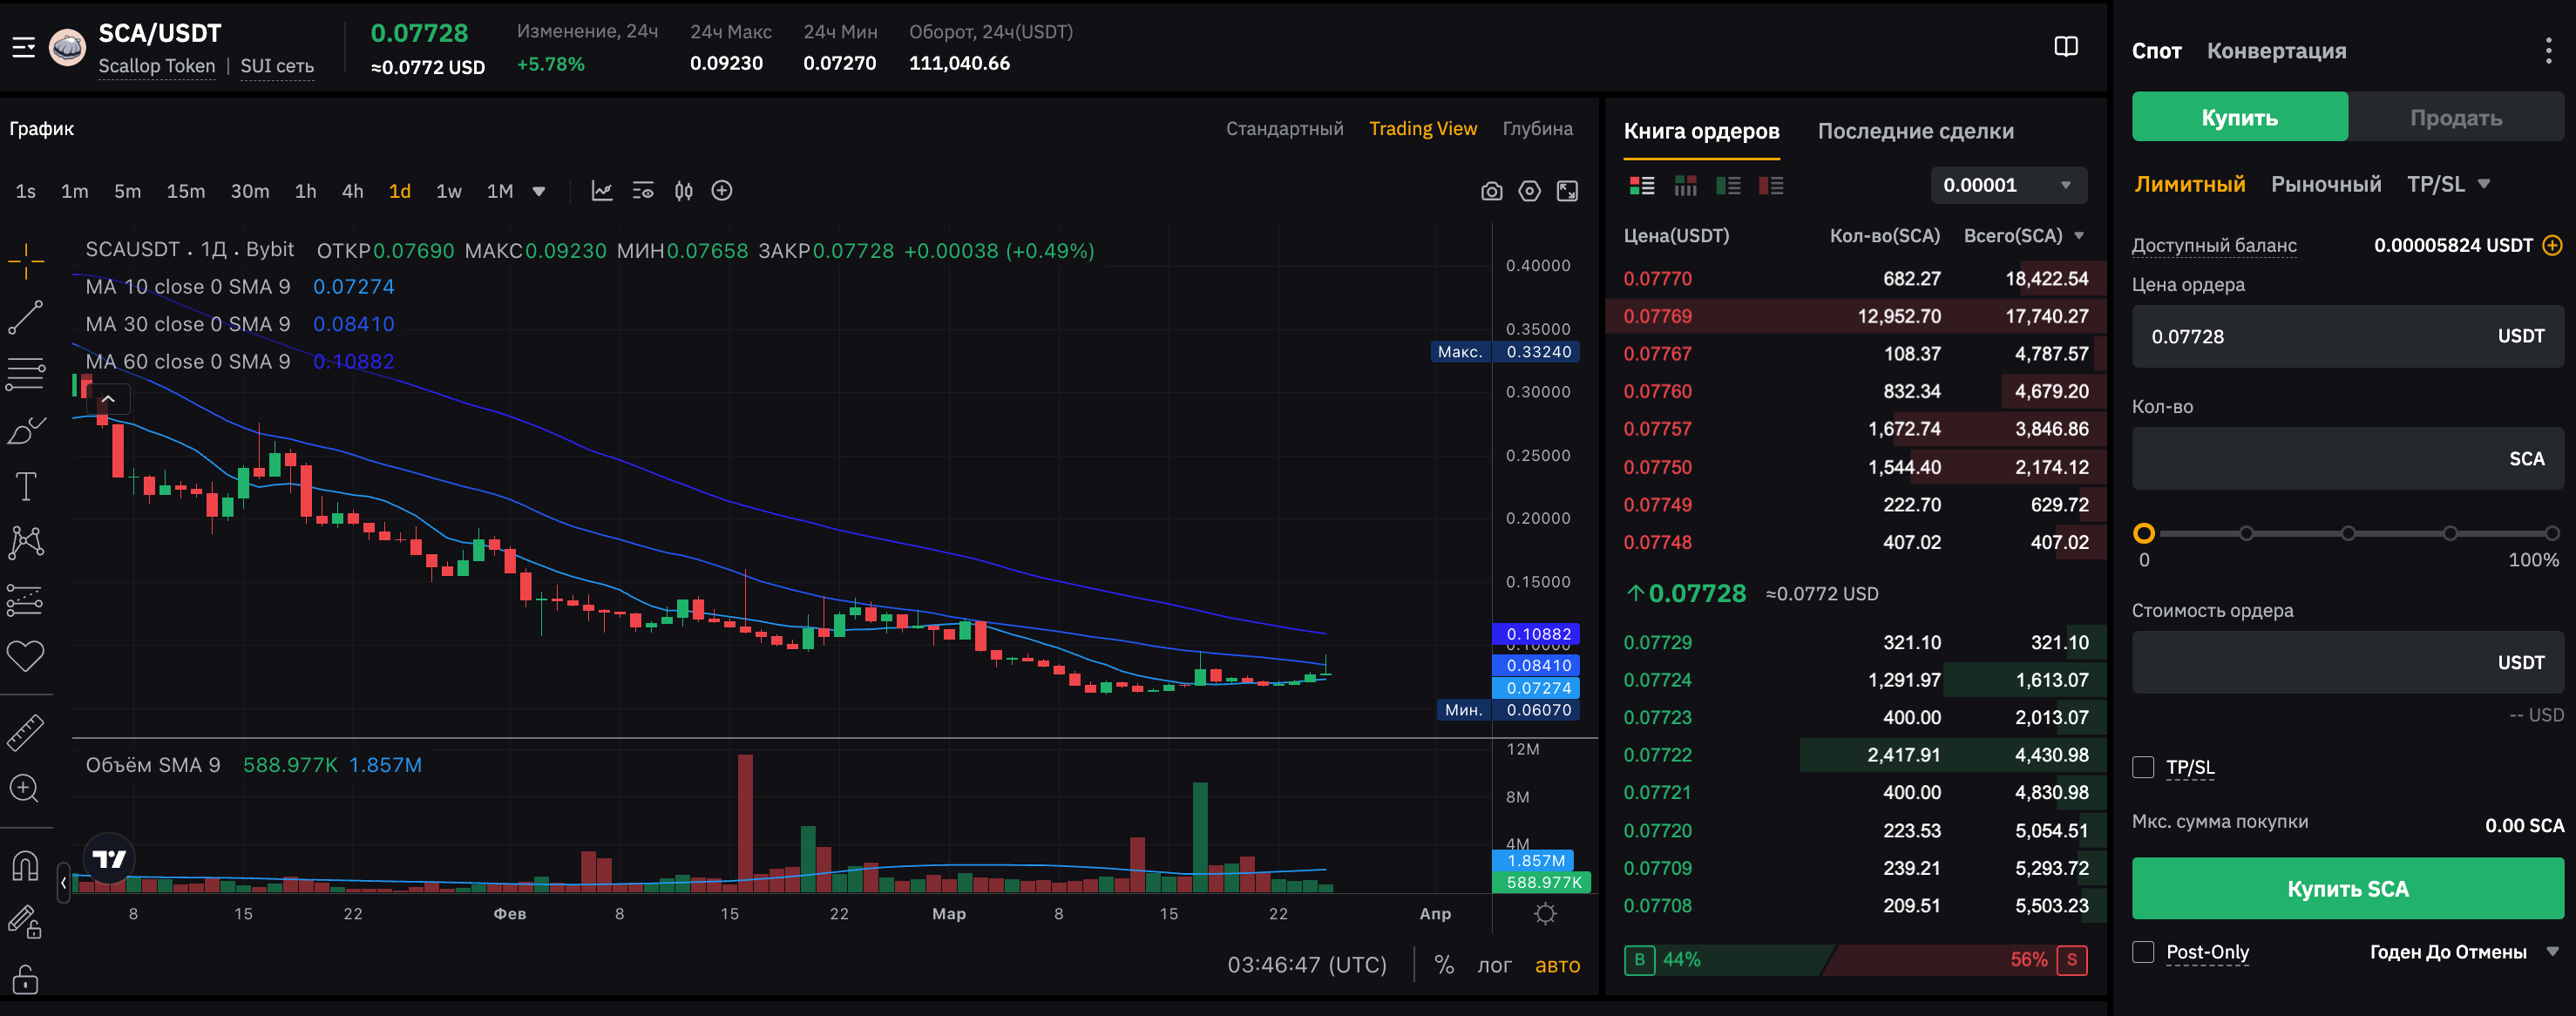Viewport: 2576px width, 1016px height.
Task: Select the crosshair cursor tool
Action: click(x=27, y=262)
